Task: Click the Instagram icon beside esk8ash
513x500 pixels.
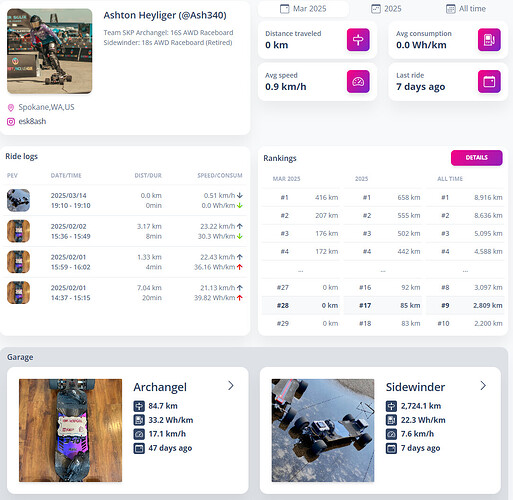Action: pyautogui.click(x=11, y=122)
